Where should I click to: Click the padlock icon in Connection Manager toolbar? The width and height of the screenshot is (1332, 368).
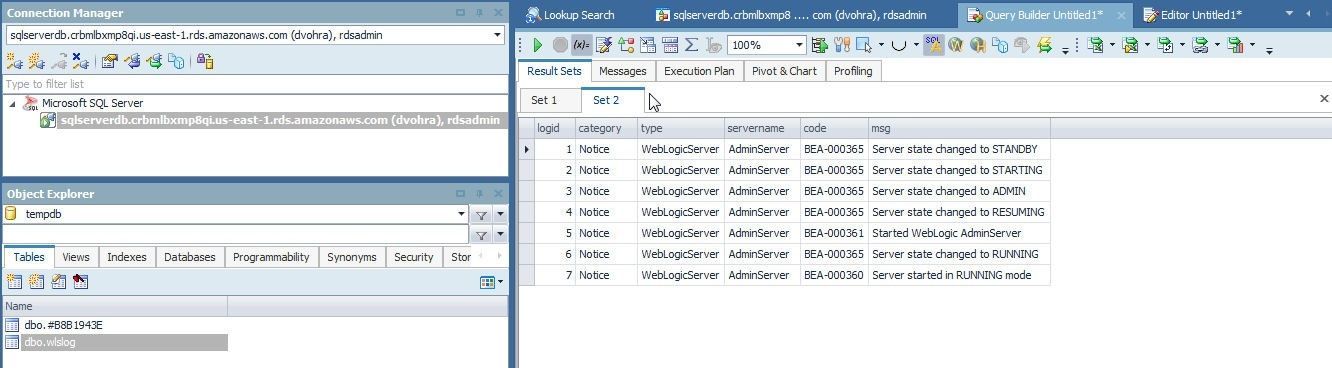coord(205,61)
